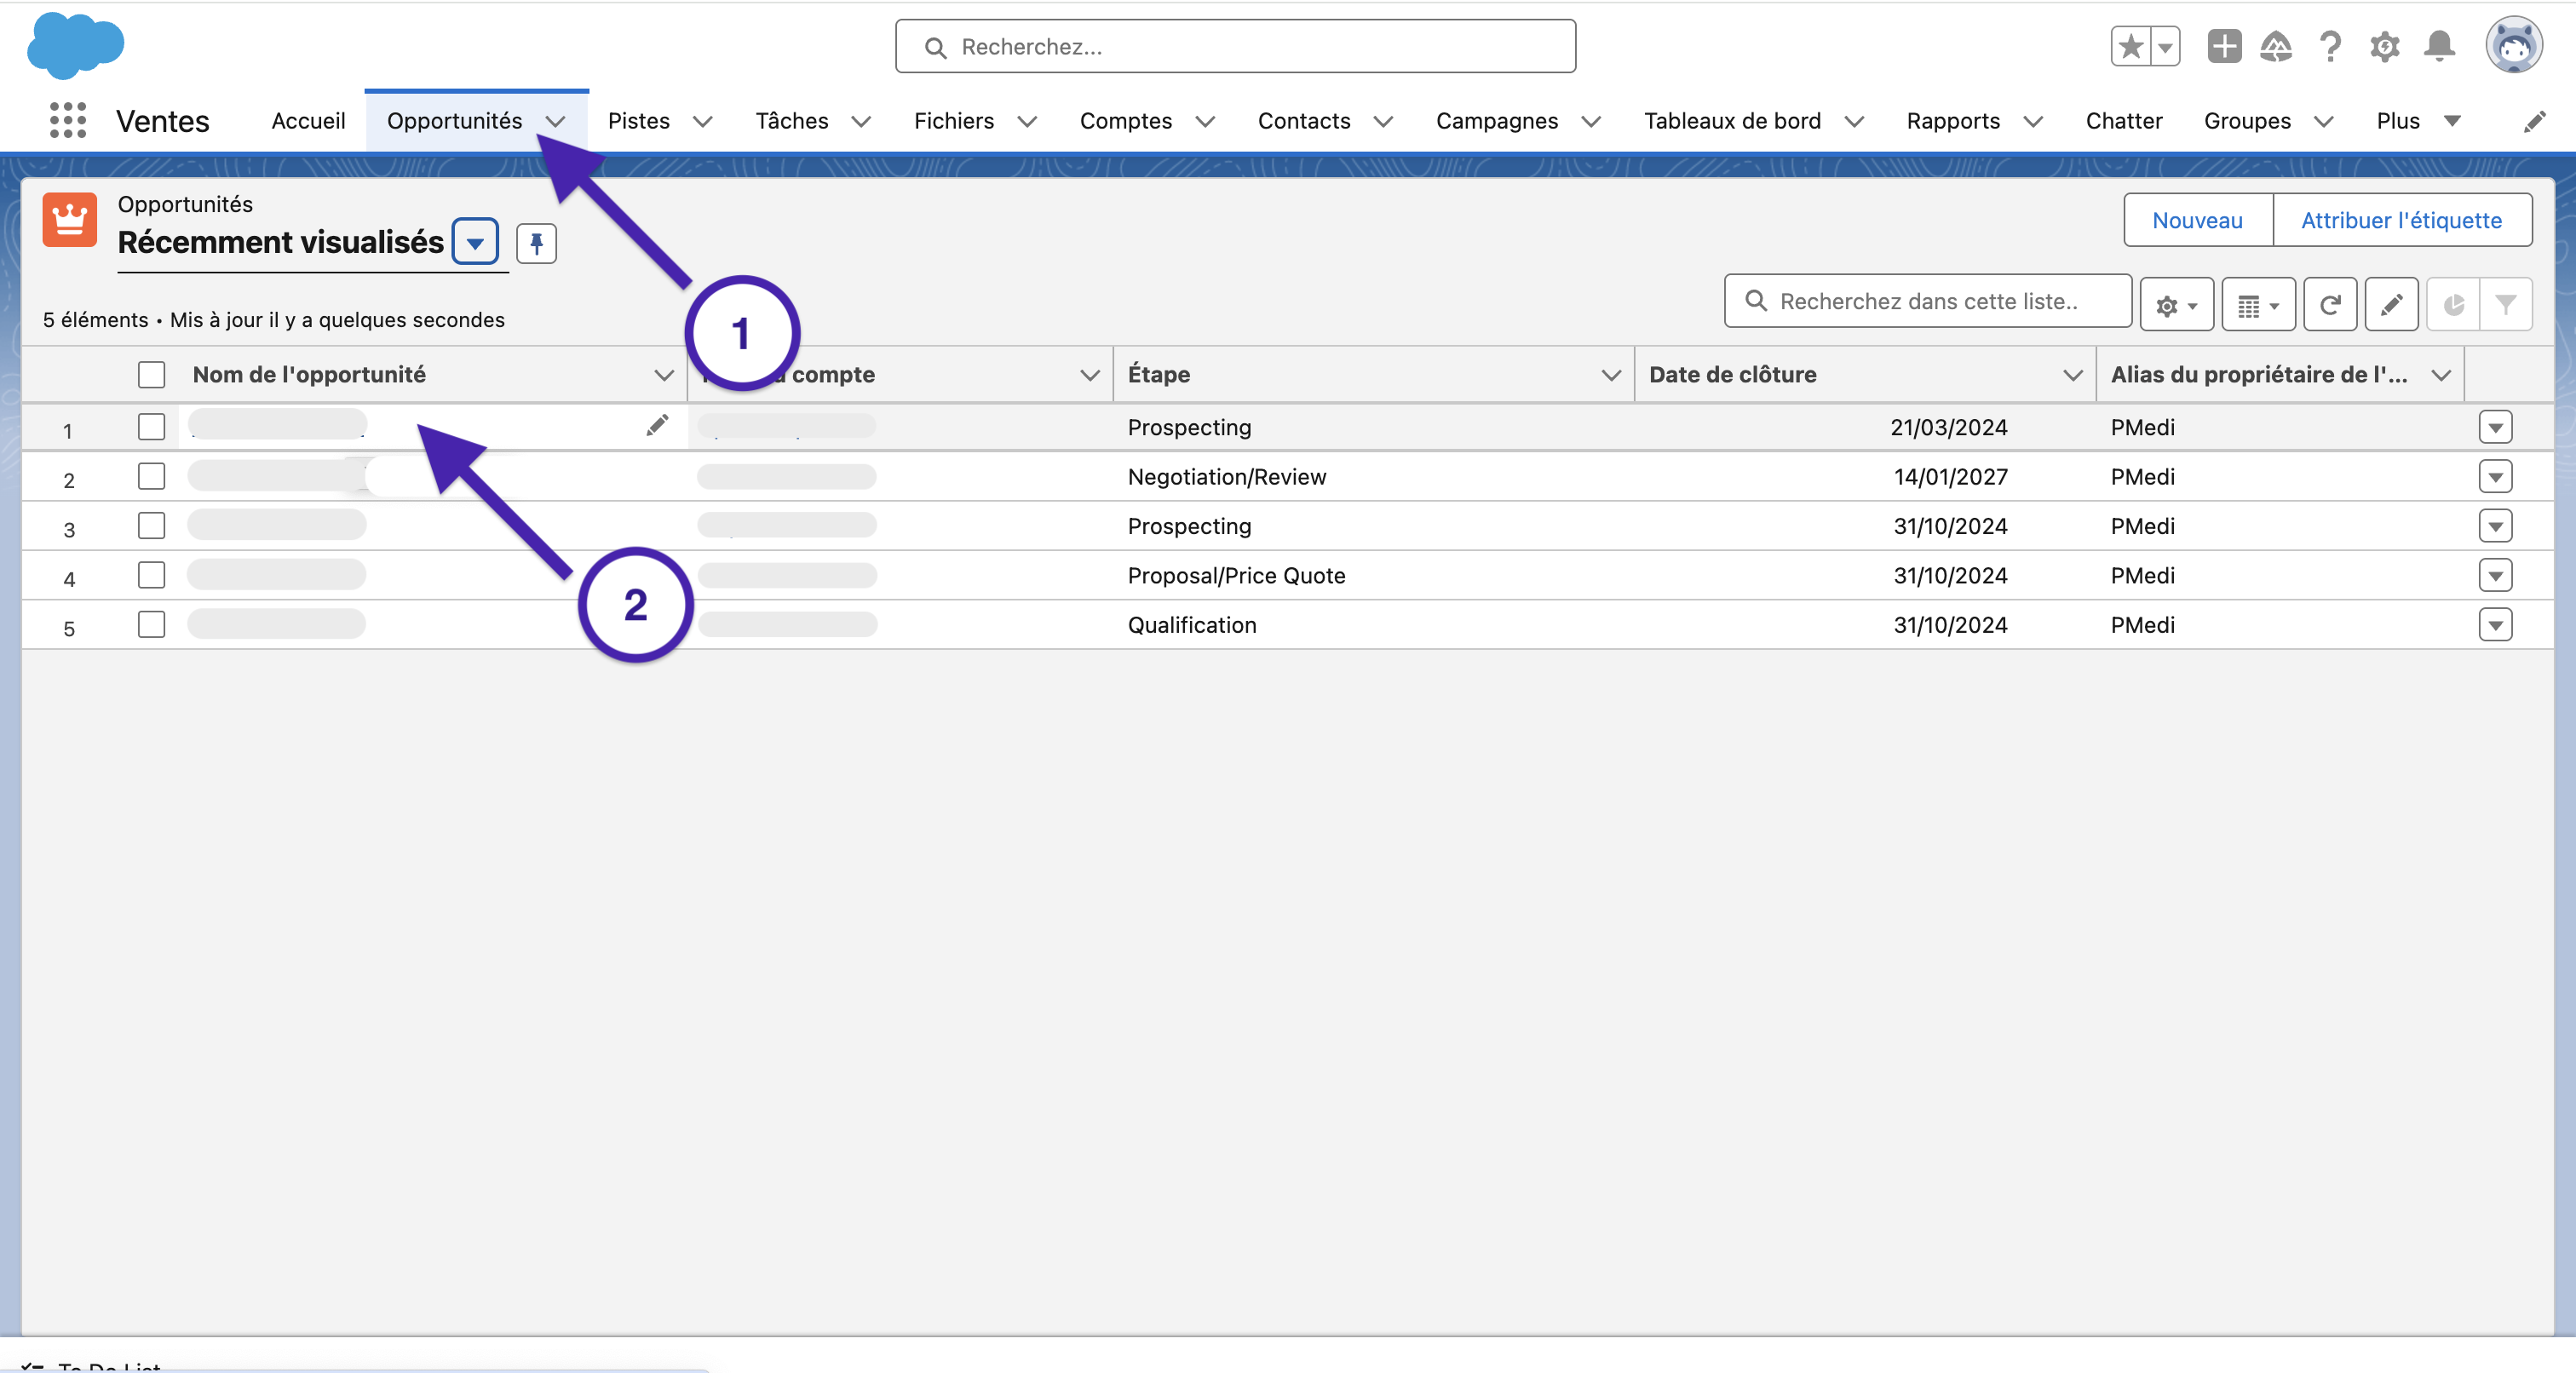2576x1373 pixels.
Task: Click the notifications bell icon
Action: 2439,46
